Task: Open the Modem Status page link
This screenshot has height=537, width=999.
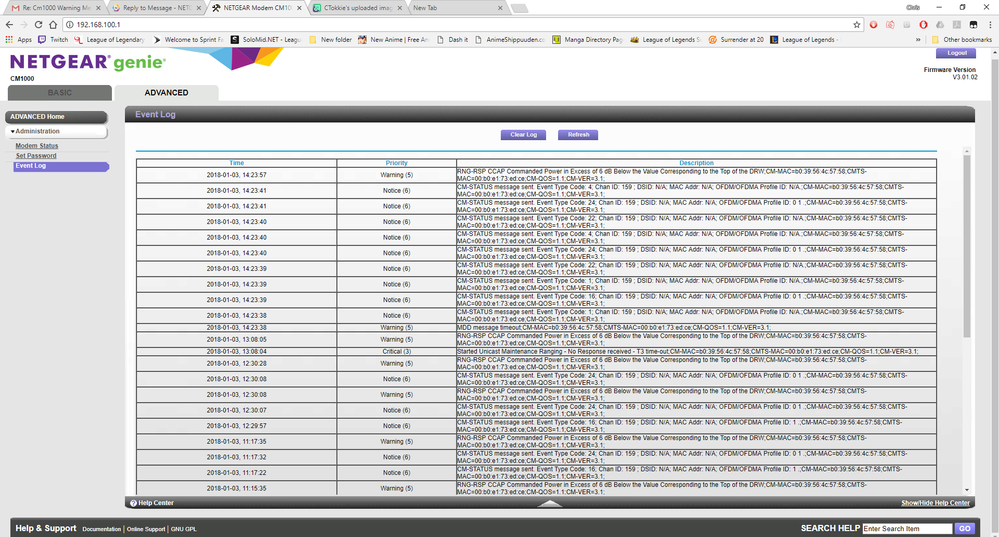Action: [36, 146]
